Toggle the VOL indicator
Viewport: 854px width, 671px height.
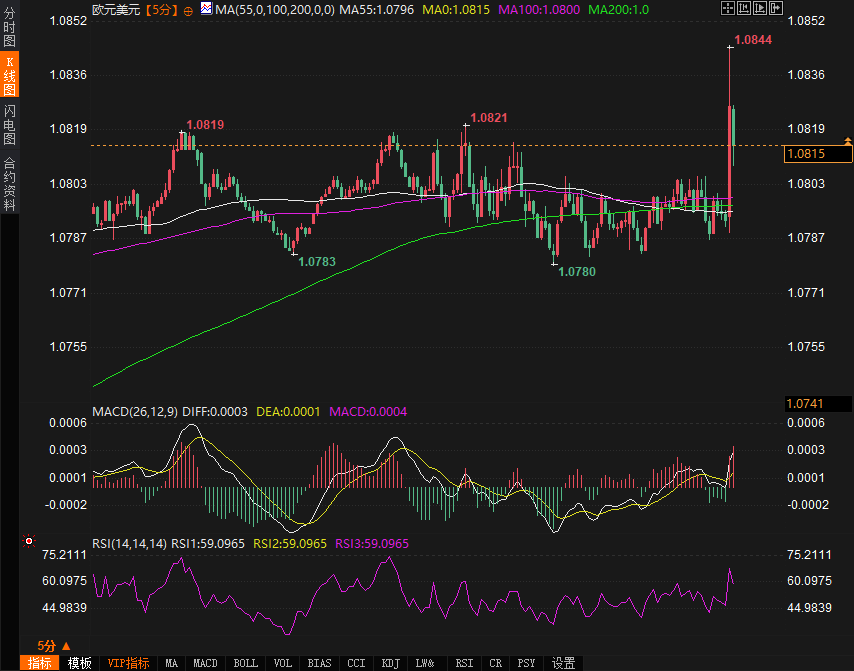283,663
